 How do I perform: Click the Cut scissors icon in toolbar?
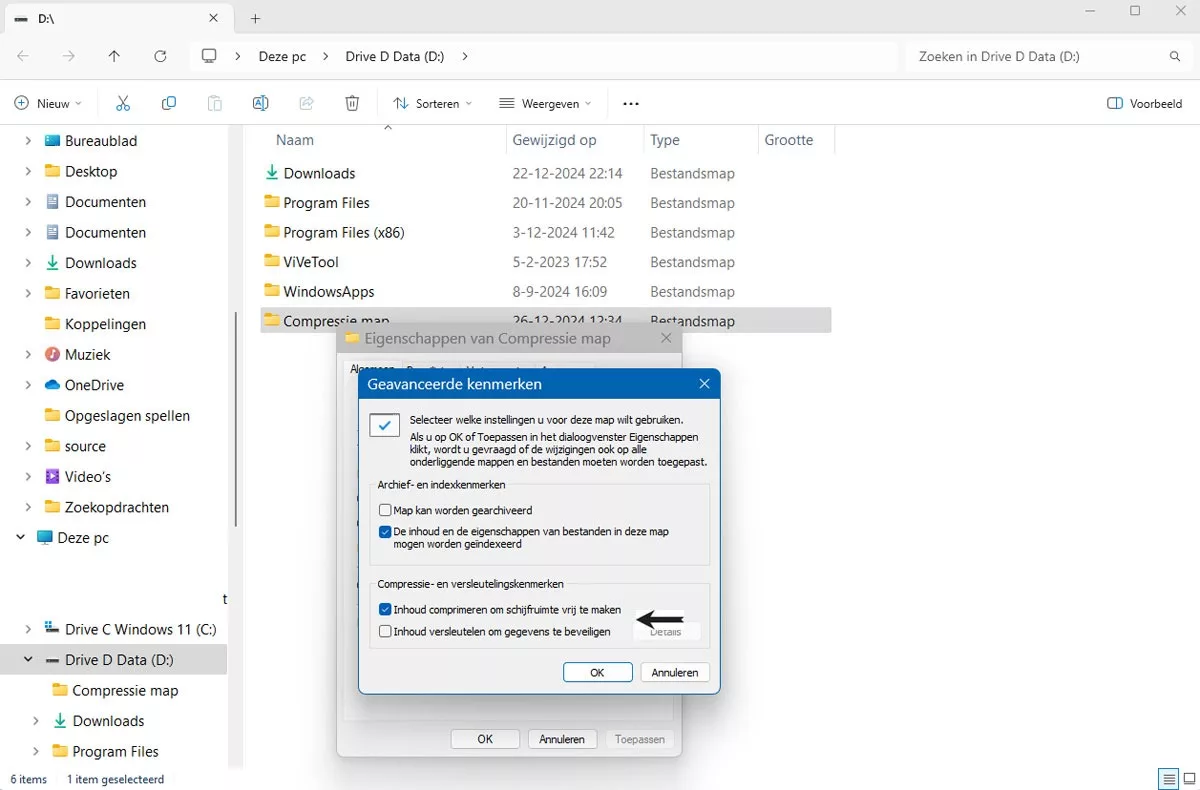click(123, 103)
